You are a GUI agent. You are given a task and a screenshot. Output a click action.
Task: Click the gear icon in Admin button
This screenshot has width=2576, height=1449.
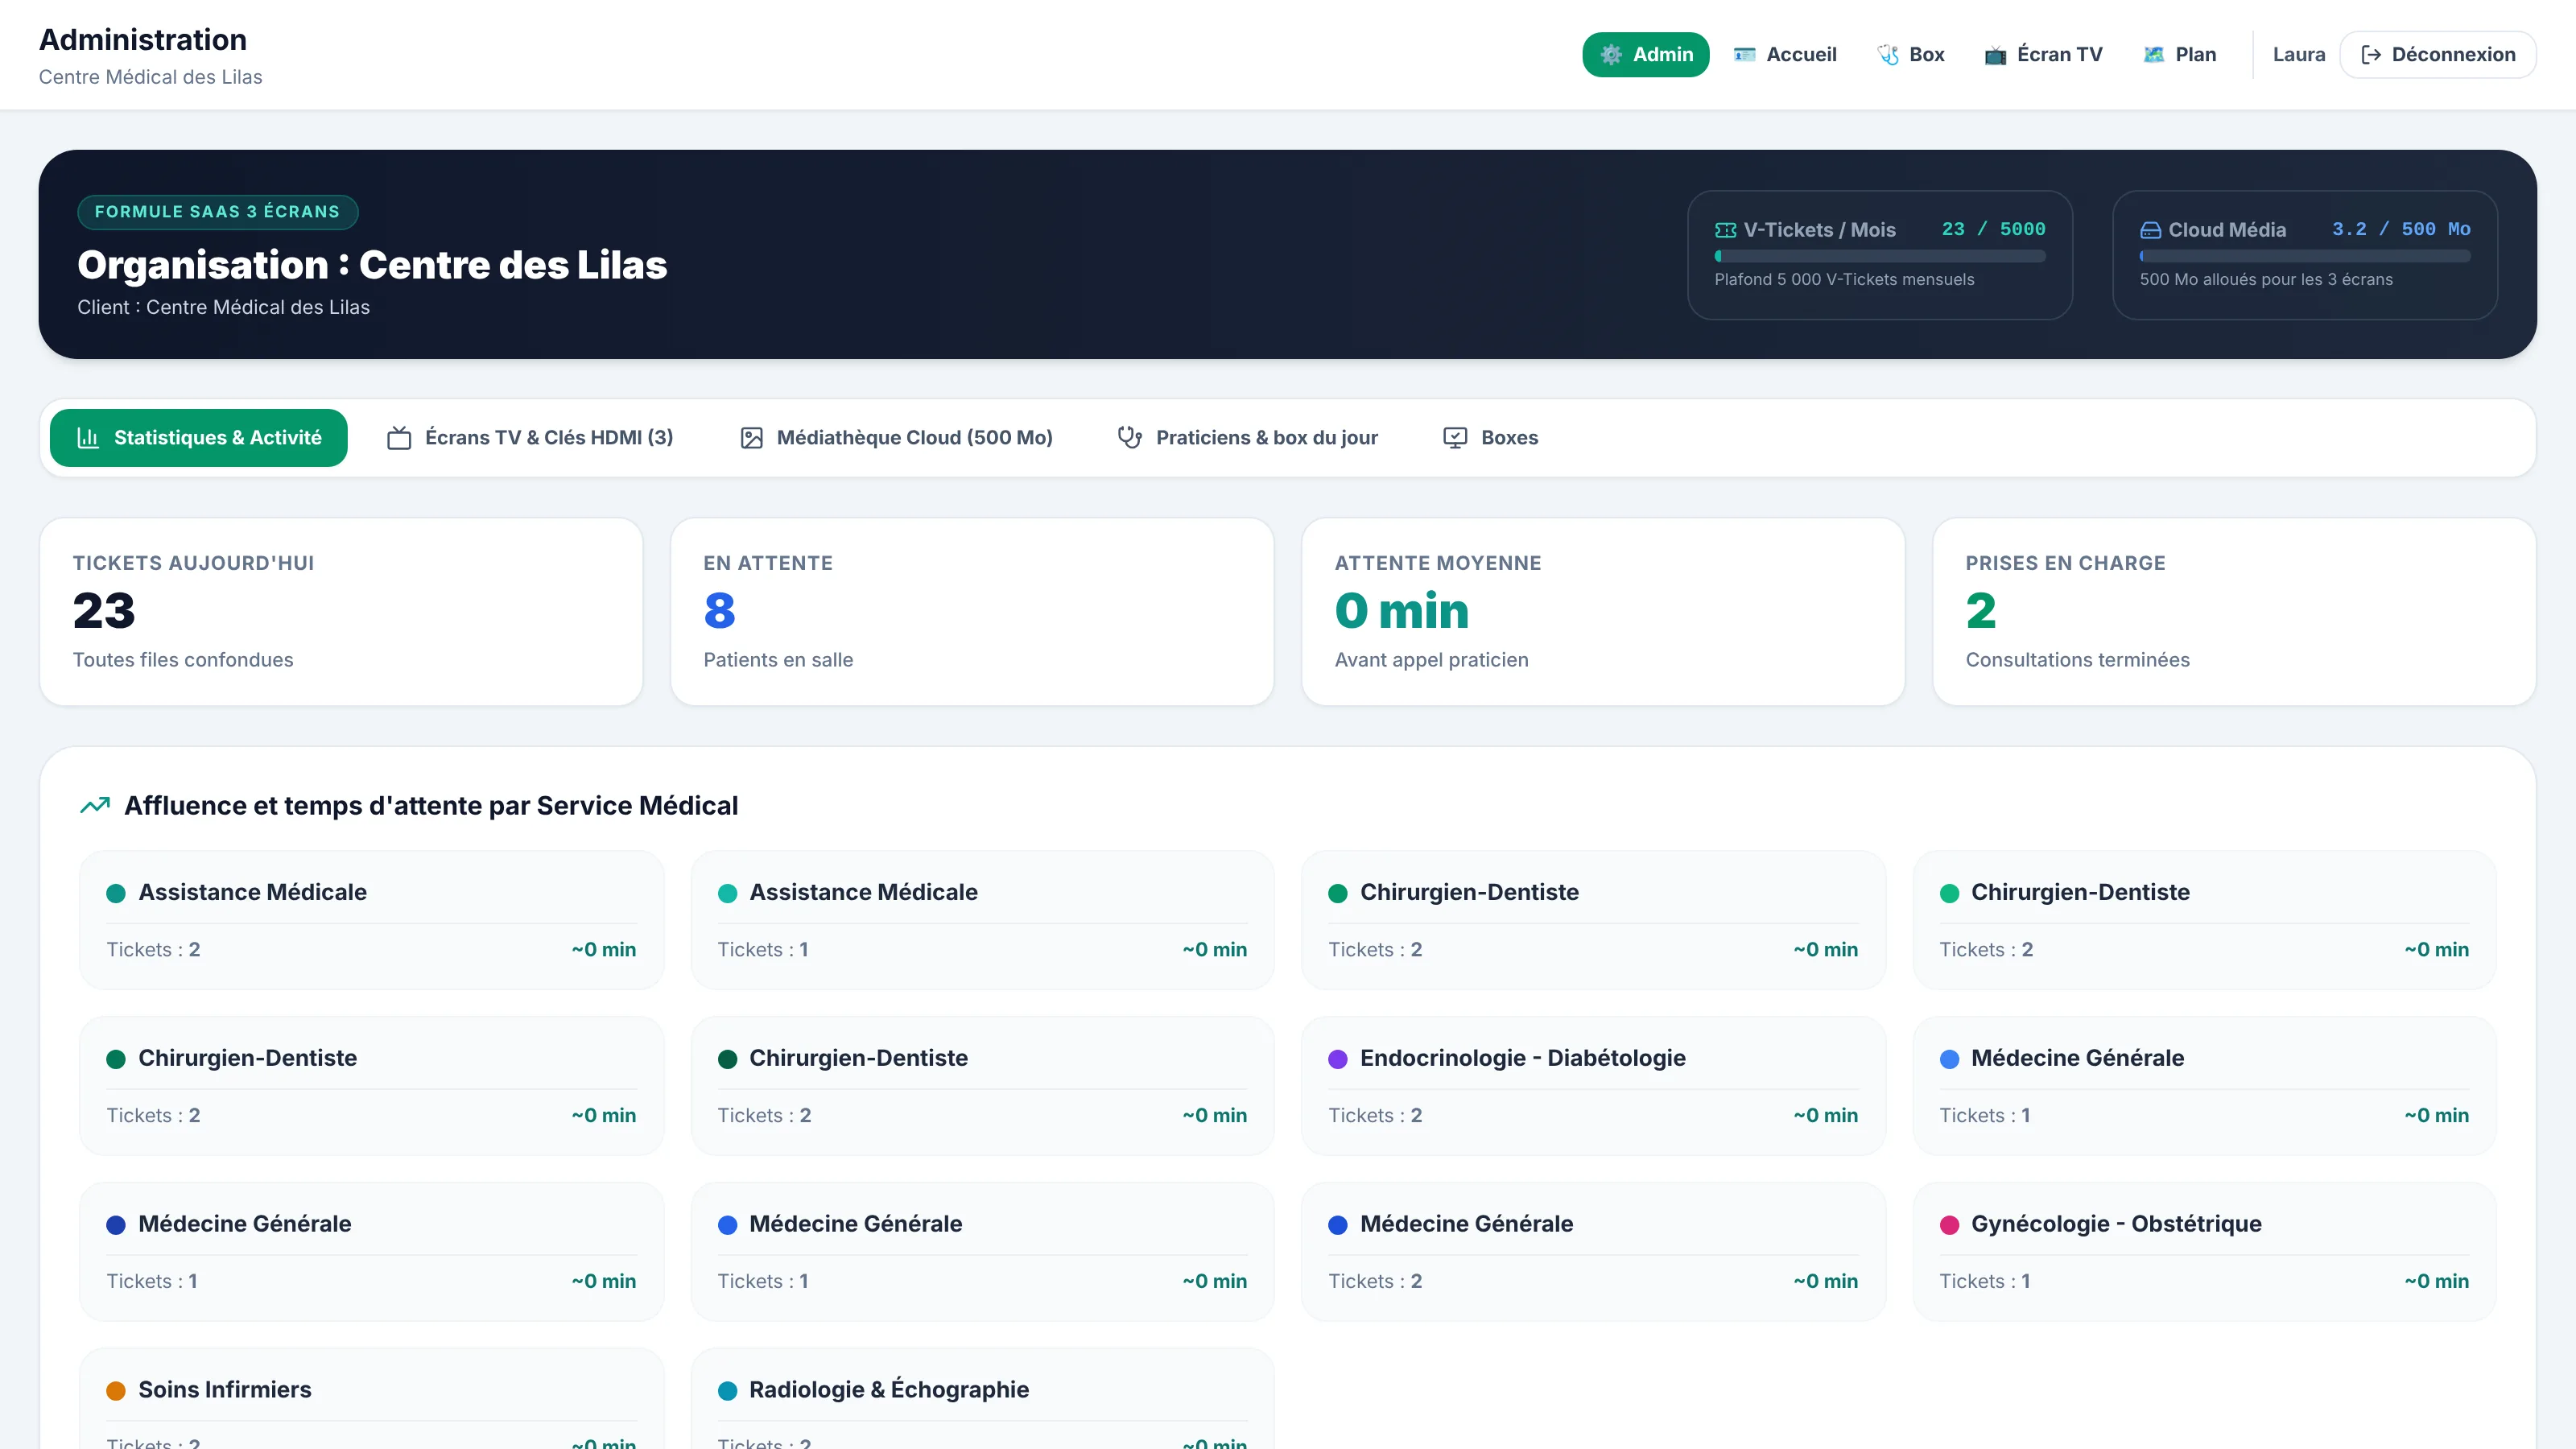click(1610, 54)
